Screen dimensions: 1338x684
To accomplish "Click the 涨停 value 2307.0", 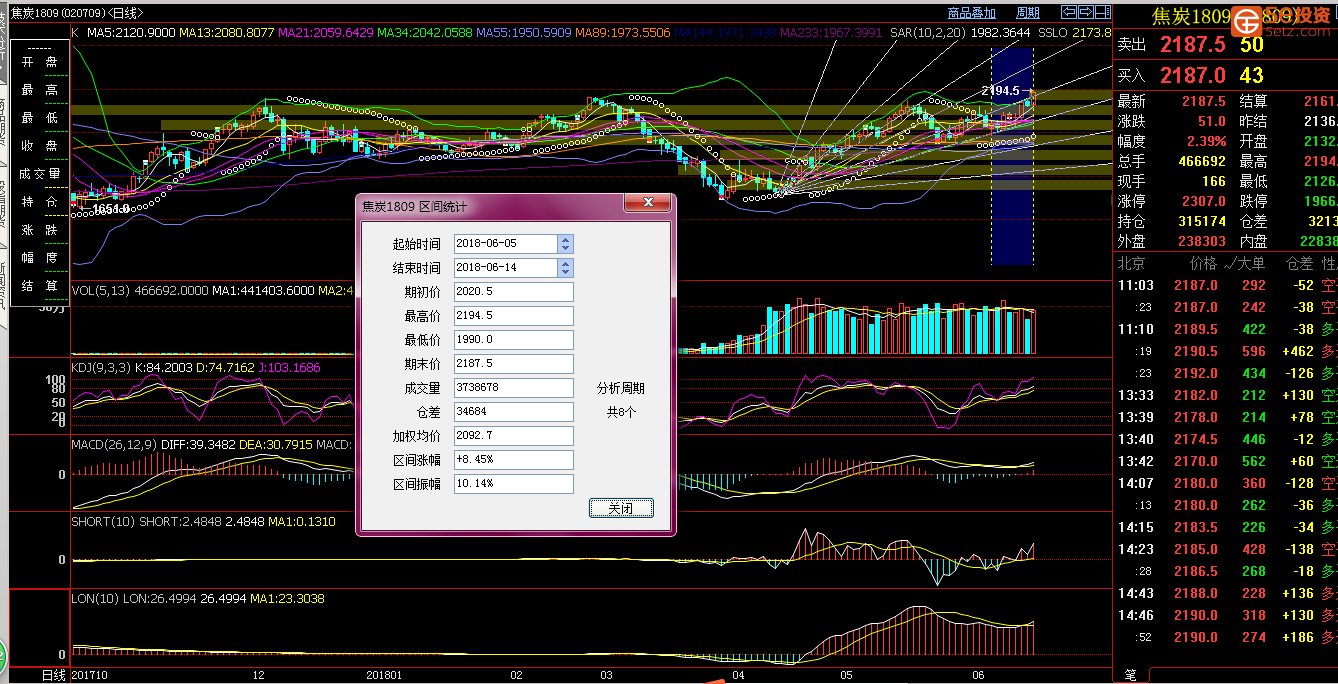I will (1204, 201).
